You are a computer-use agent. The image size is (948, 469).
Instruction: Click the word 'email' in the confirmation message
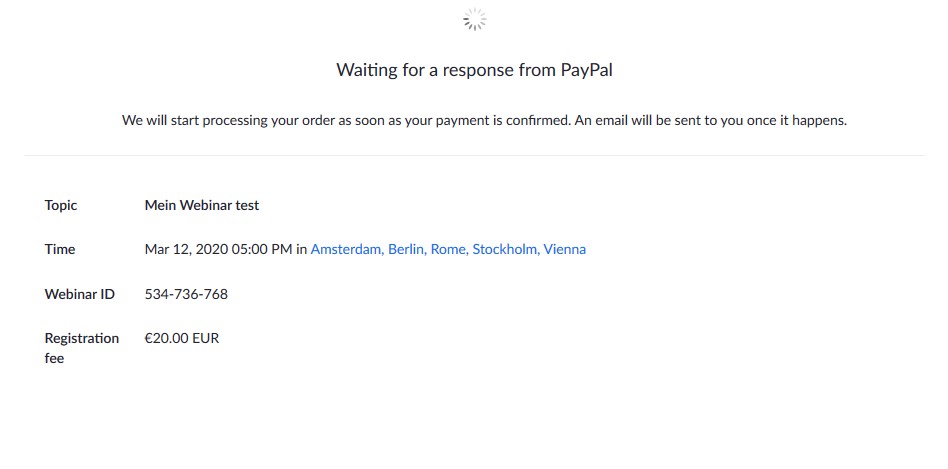click(x=611, y=120)
